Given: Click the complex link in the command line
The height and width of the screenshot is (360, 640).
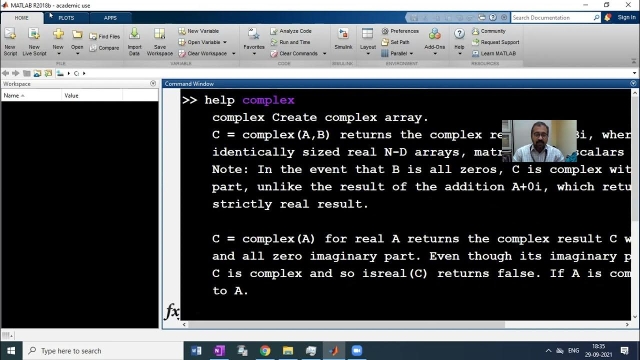Looking at the screenshot, I should pyautogui.click(x=268, y=100).
